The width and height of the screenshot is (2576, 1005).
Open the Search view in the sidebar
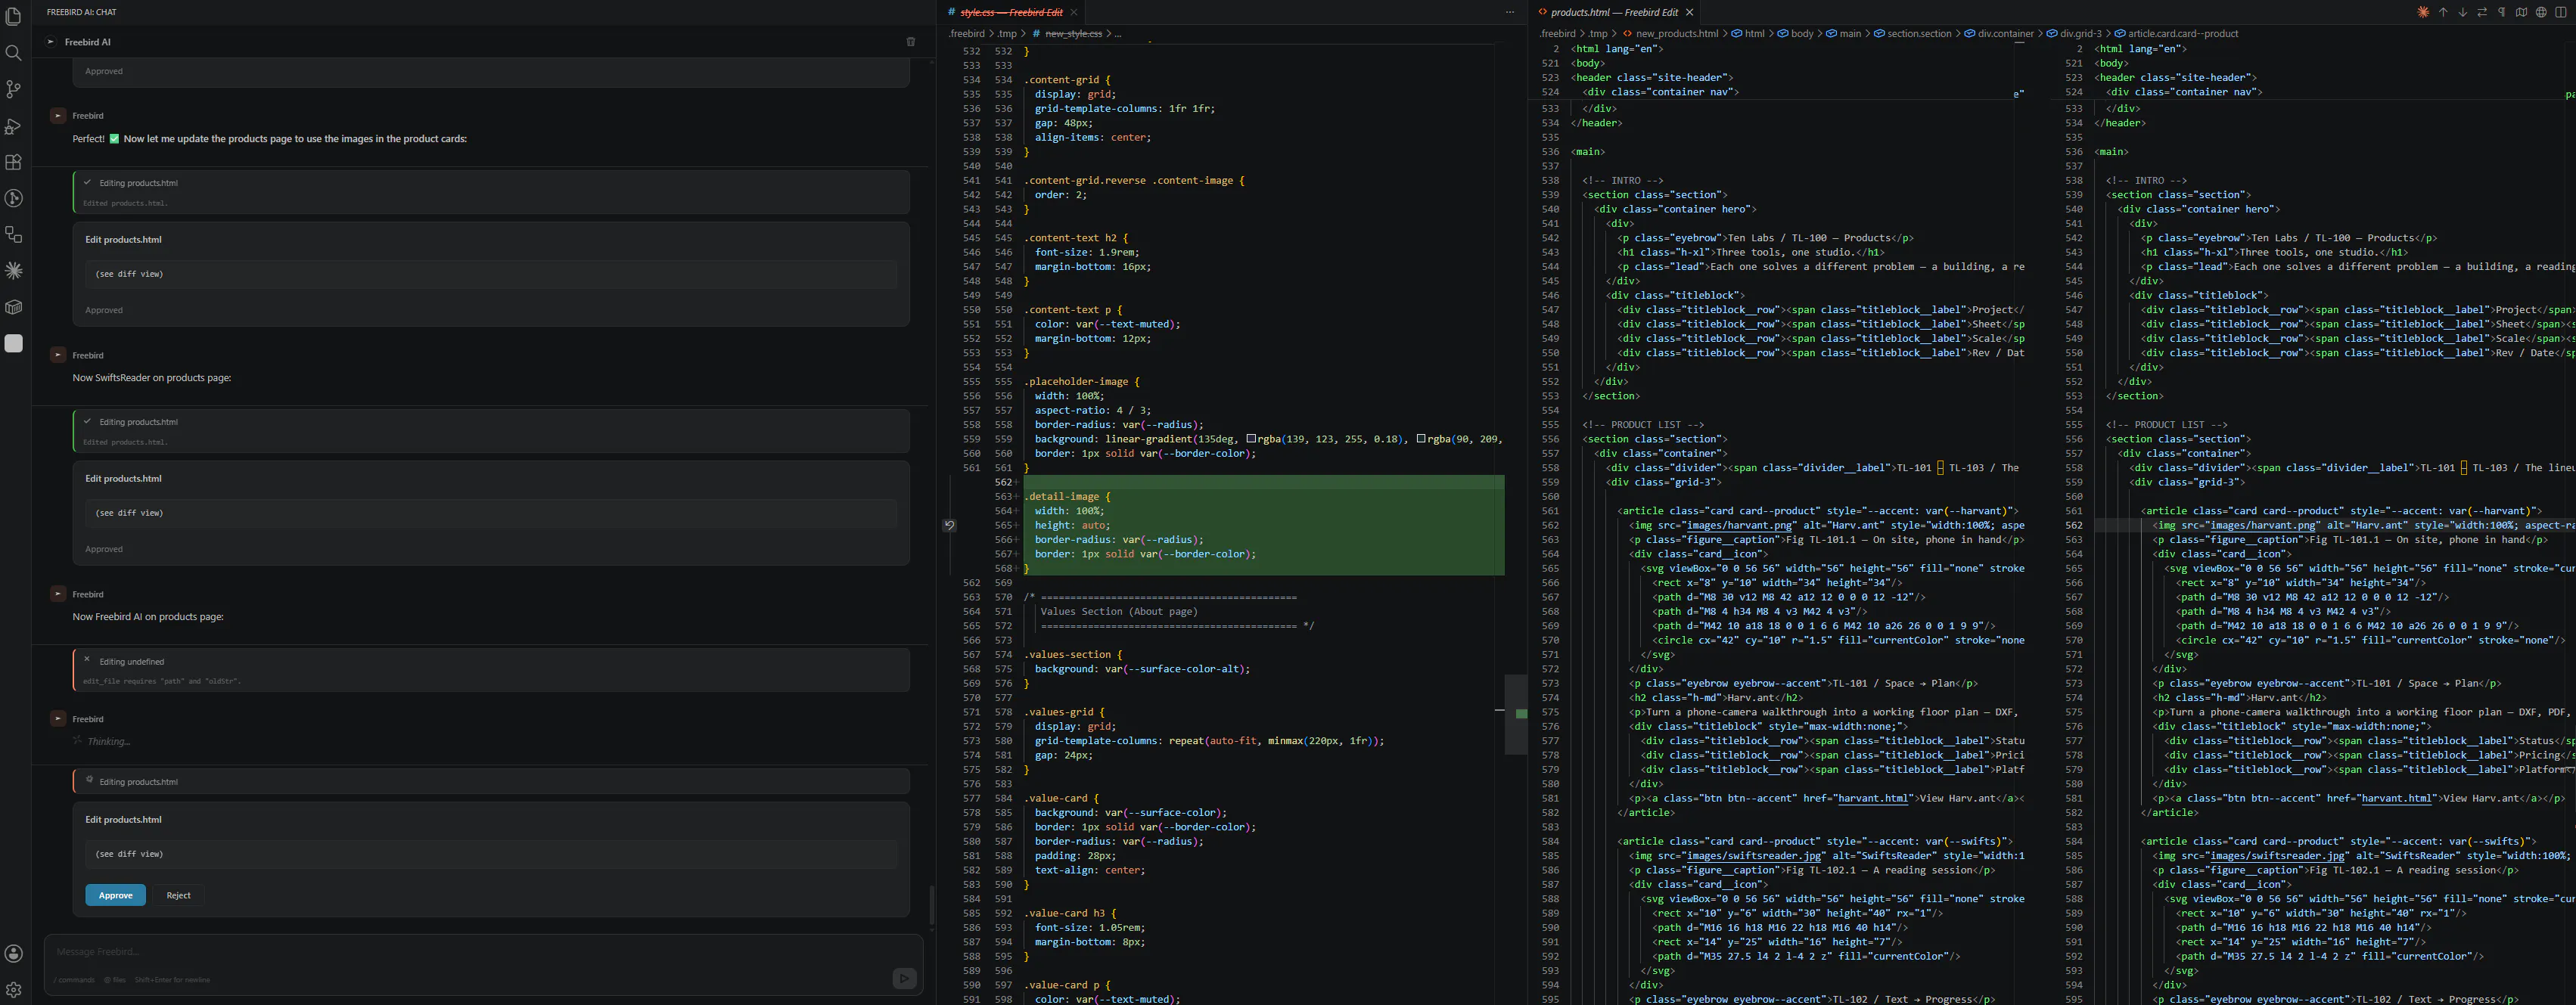[13, 53]
